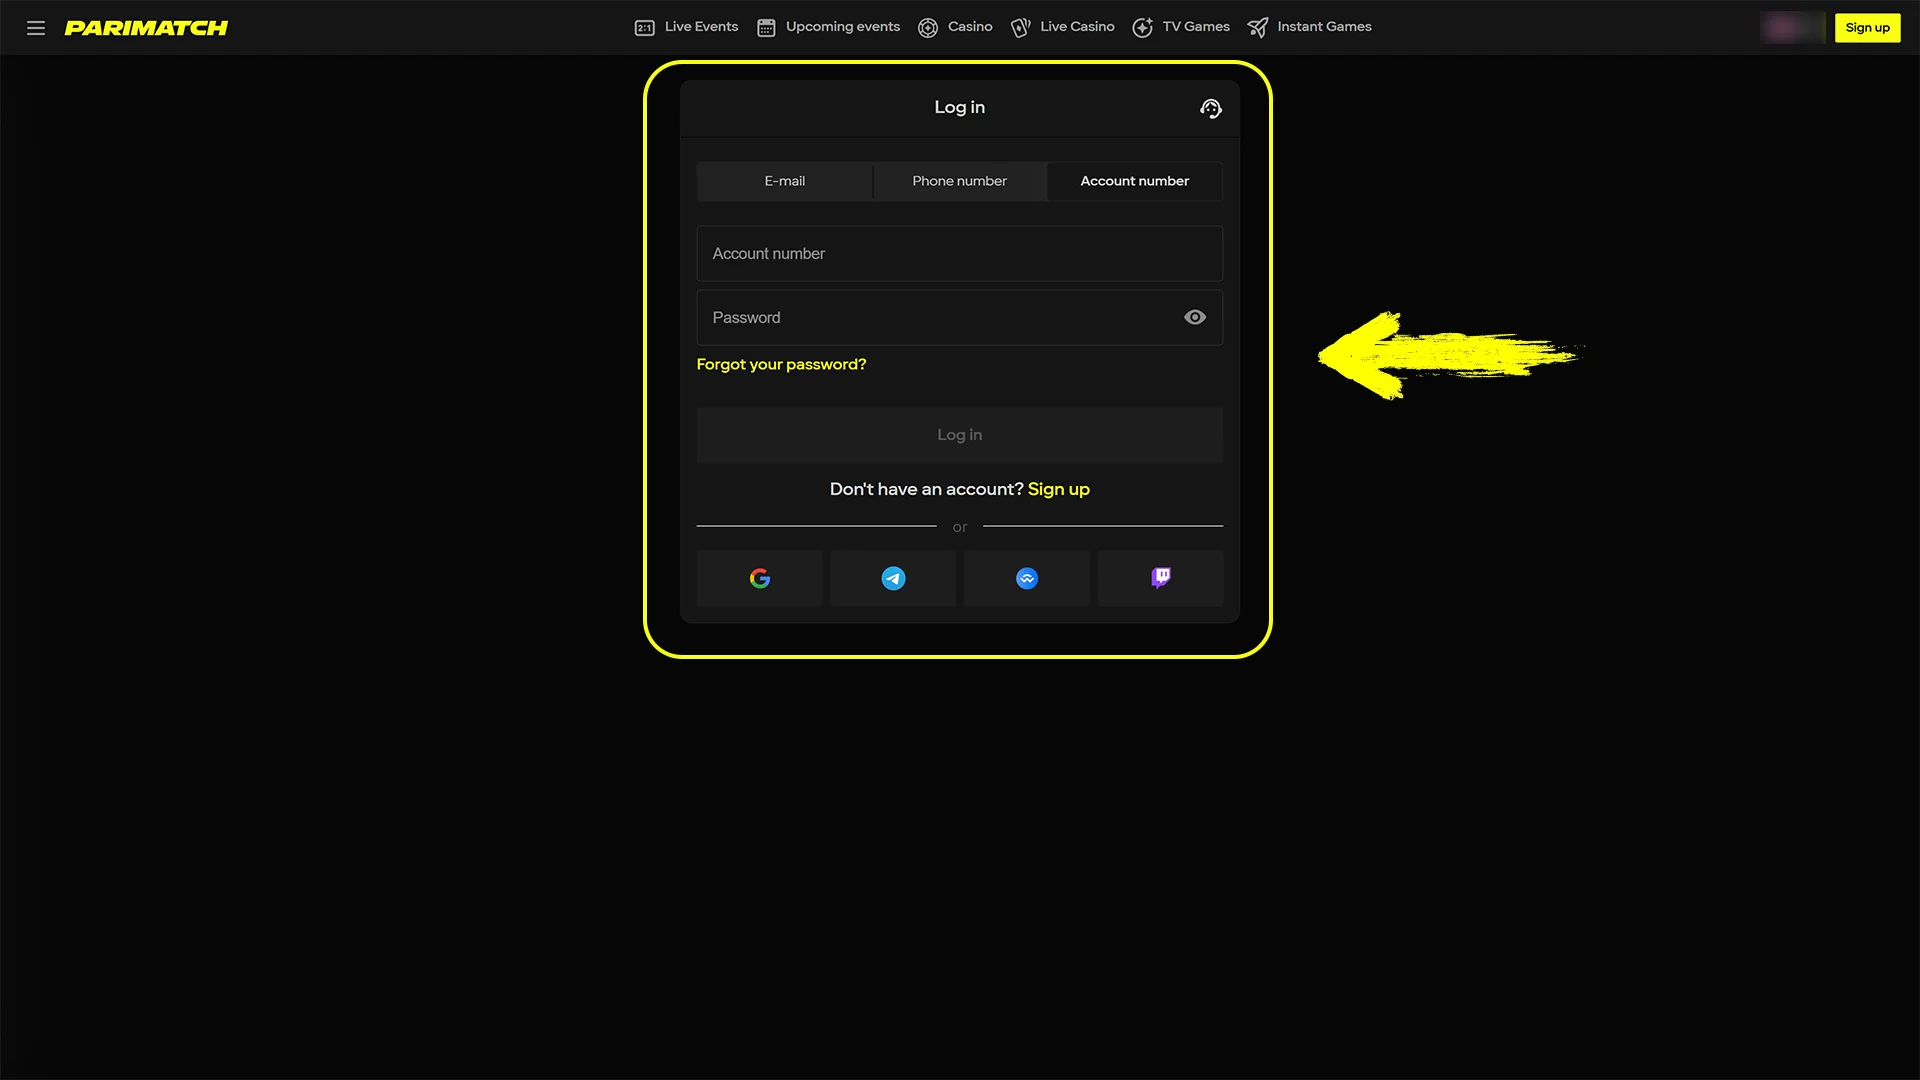Screen dimensions: 1920x1080
Task: Log in using Messenger
Action: (1026, 578)
